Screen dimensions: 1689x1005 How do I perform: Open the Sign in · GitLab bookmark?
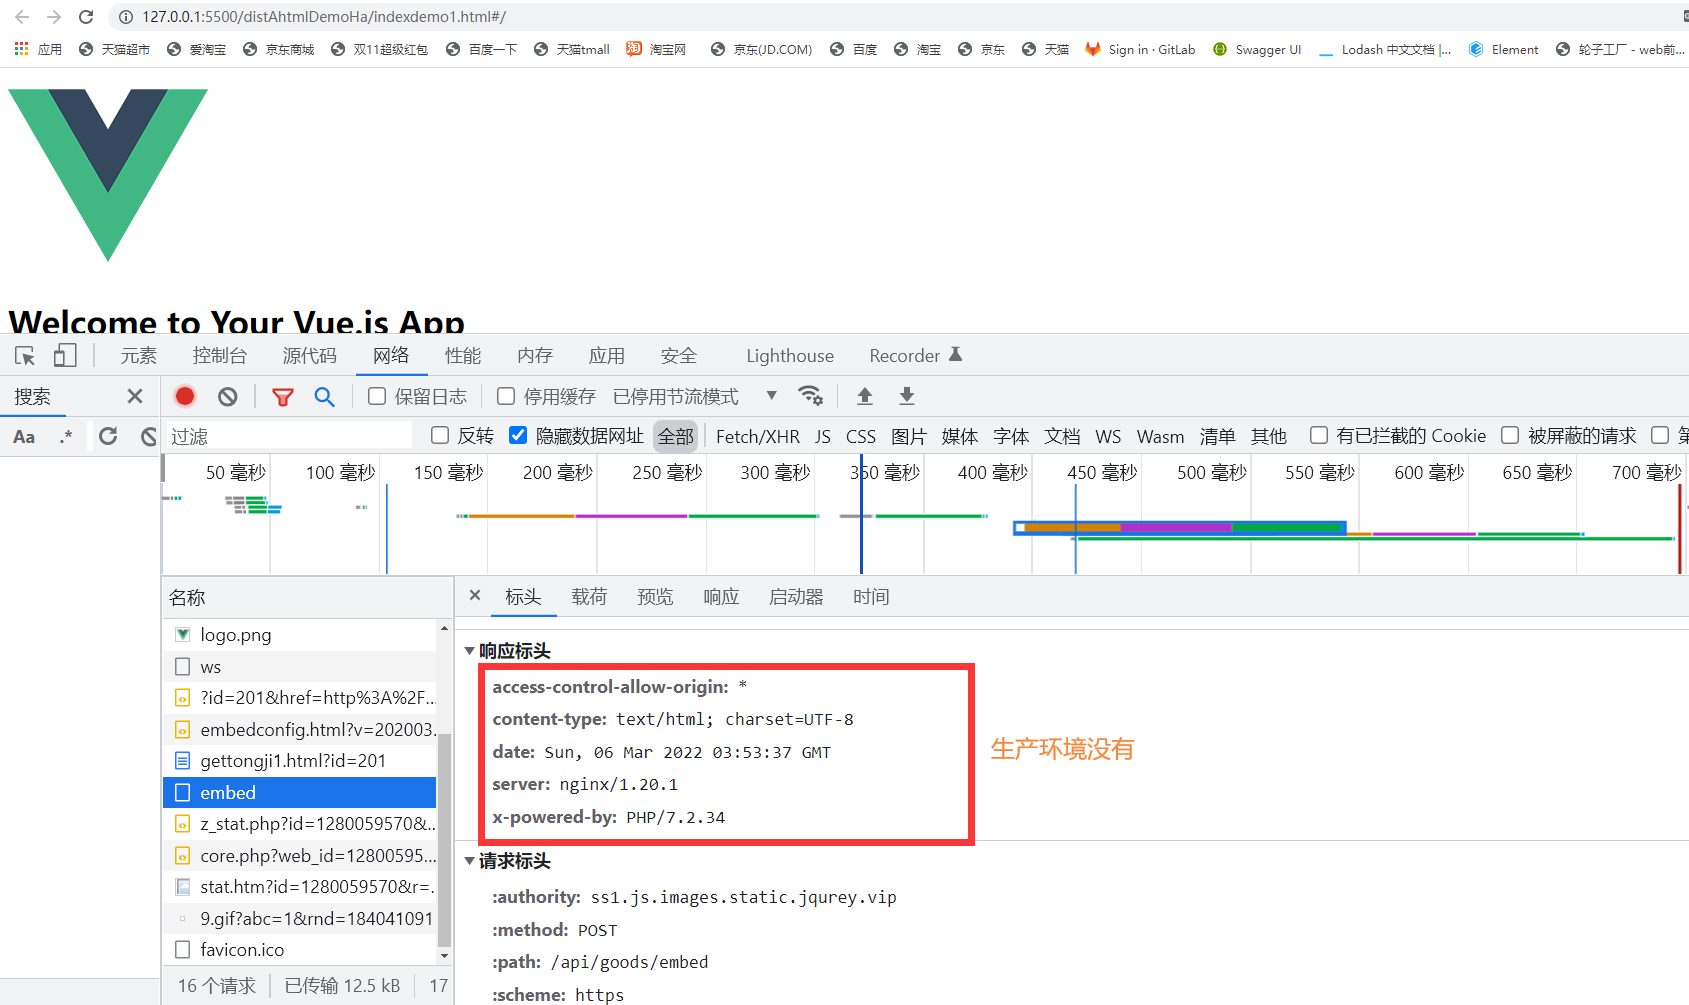coord(1140,49)
